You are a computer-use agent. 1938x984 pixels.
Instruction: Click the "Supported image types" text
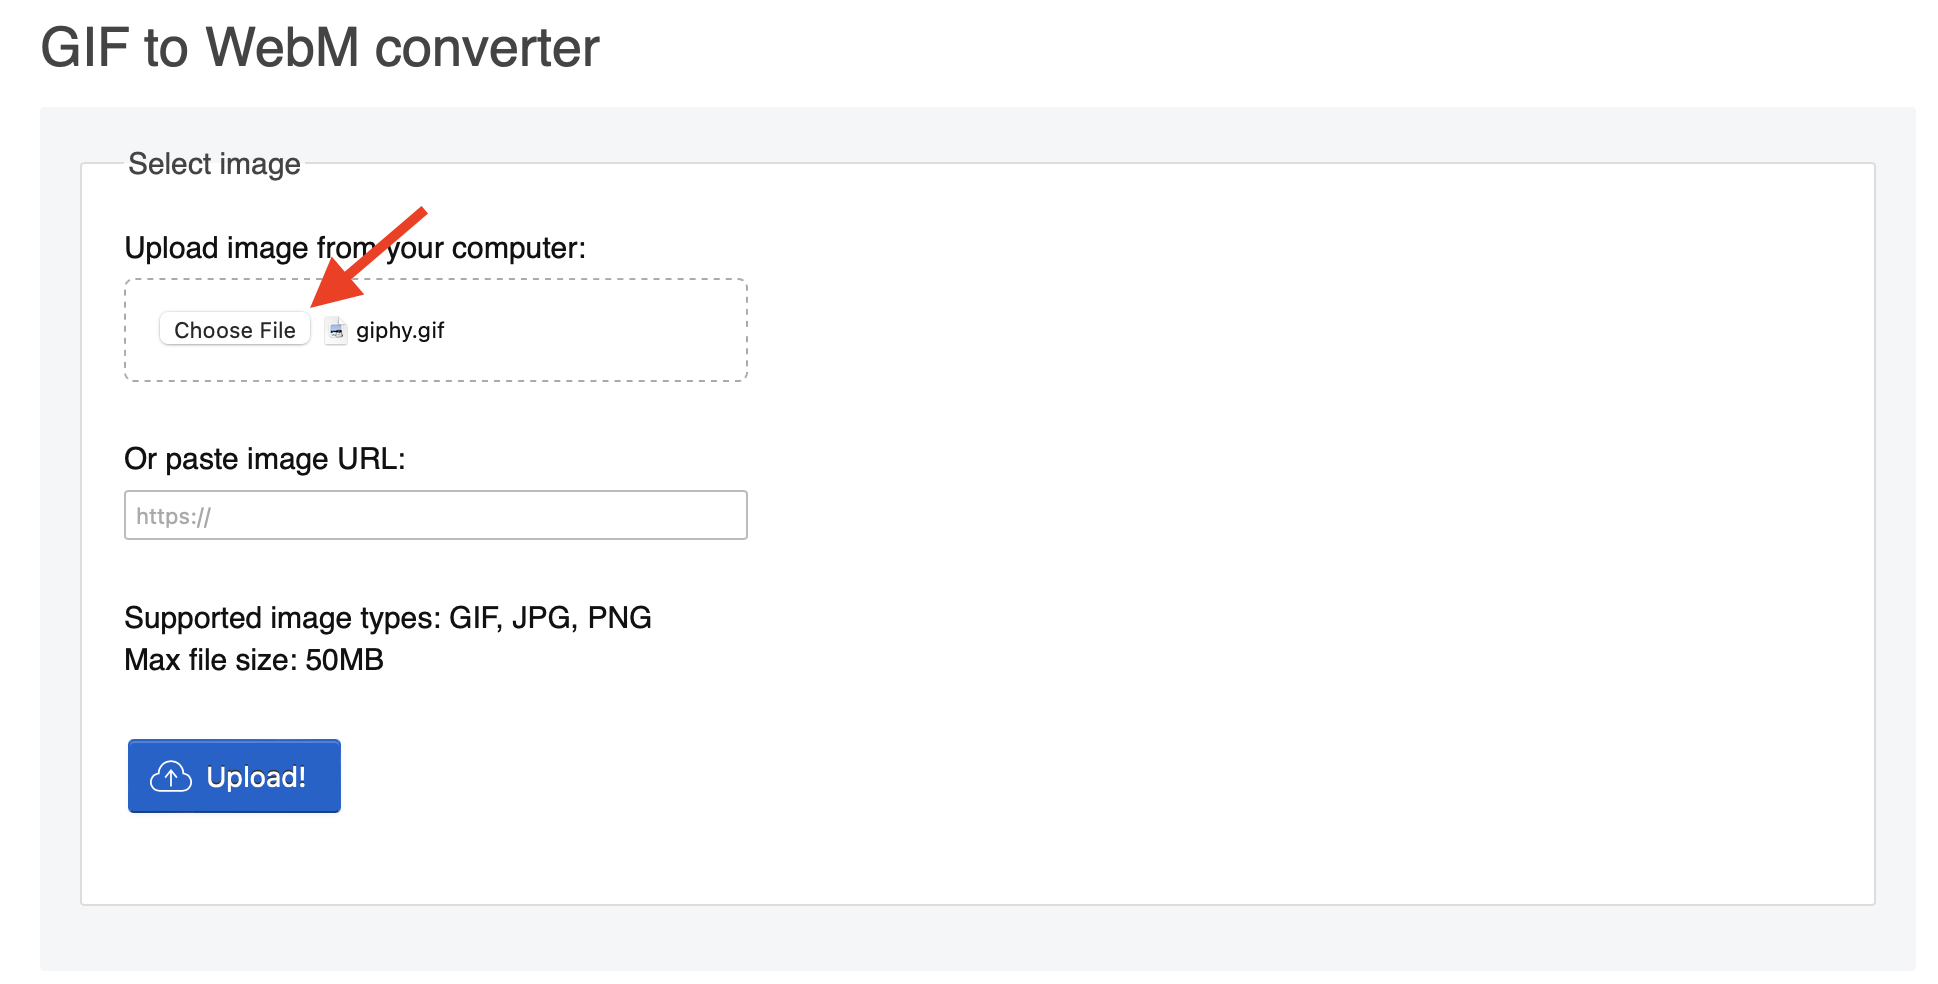[x=282, y=618]
